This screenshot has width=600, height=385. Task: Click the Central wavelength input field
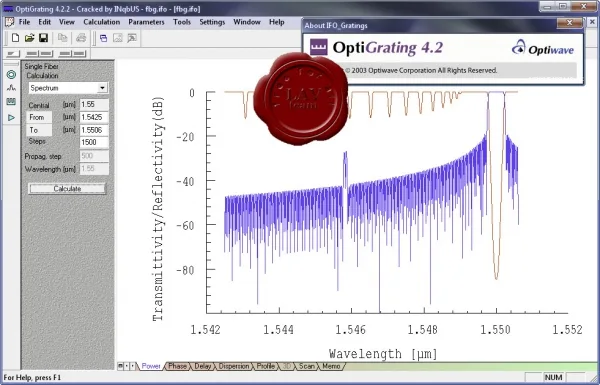click(94, 104)
